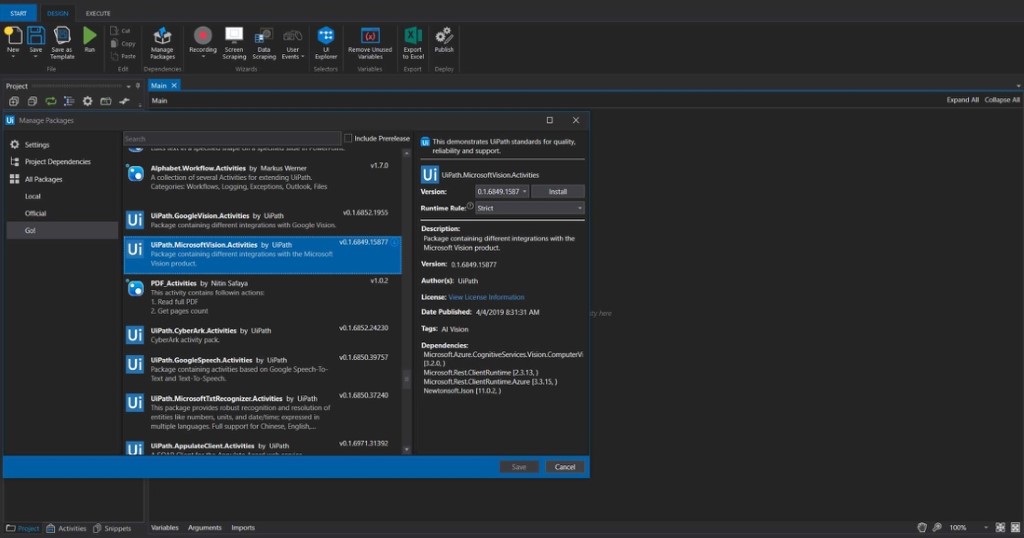
Task: Click the Paste icon in Edit group
Action: coord(114,56)
